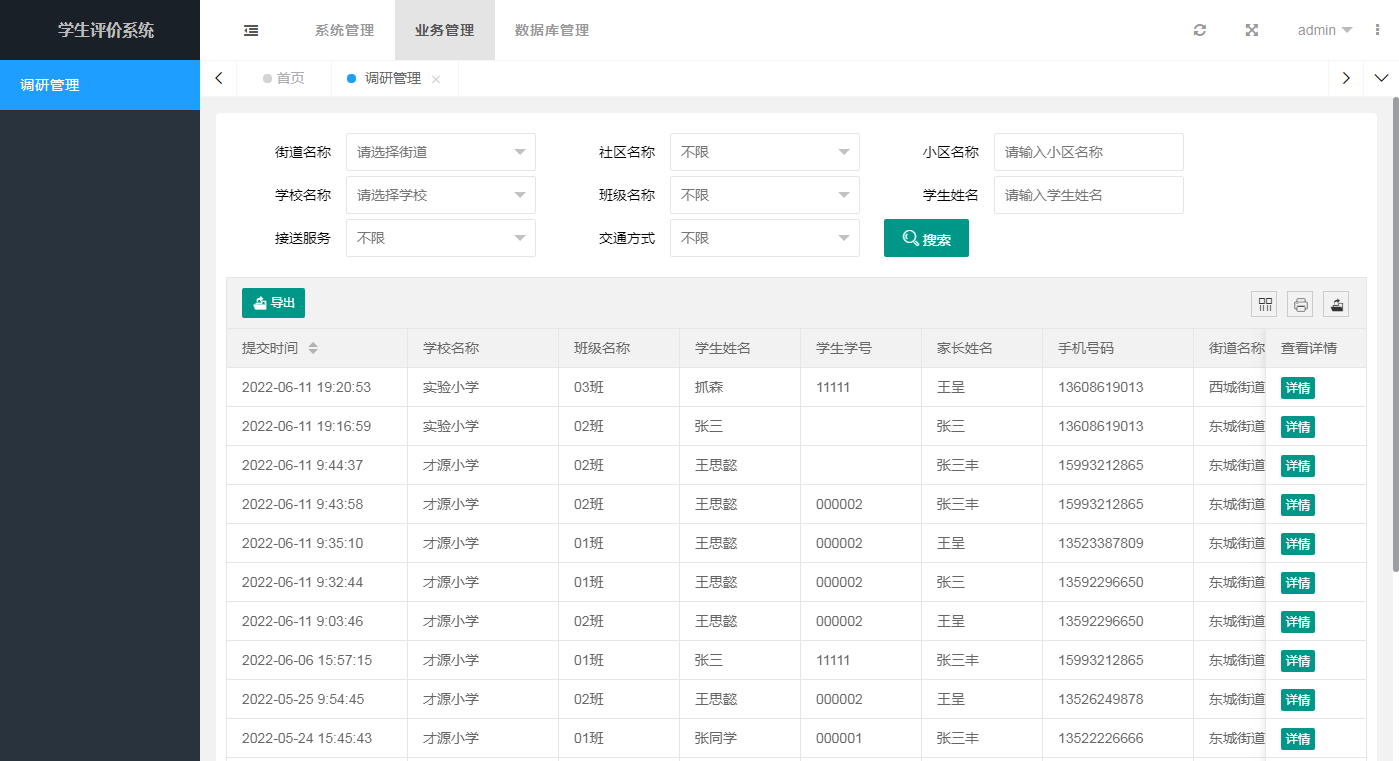Click the export icon at table top right
This screenshot has height=761, width=1399.
click(x=1336, y=304)
